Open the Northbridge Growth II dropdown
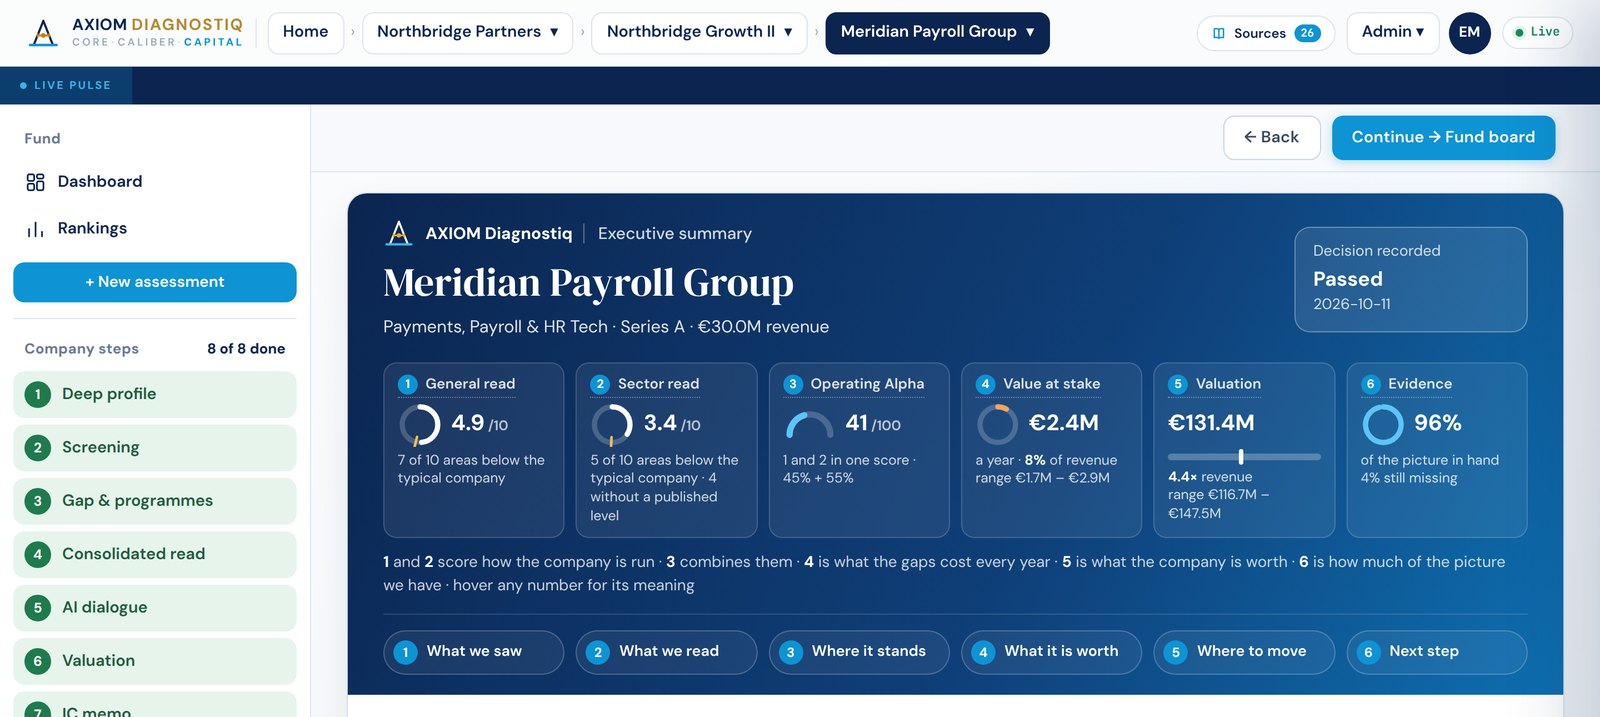The width and height of the screenshot is (1600, 717). [699, 32]
